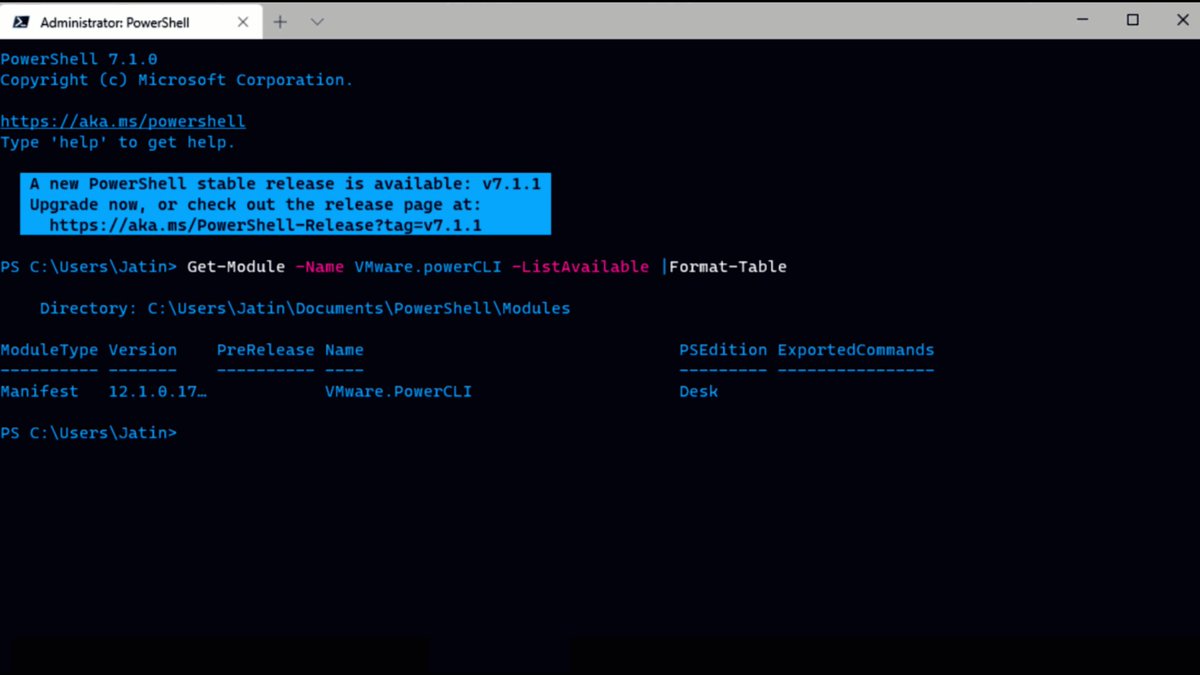The width and height of the screenshot is (1200, 675).
Task: Click the 'ModuleType' column header
Action: [49, 350]
